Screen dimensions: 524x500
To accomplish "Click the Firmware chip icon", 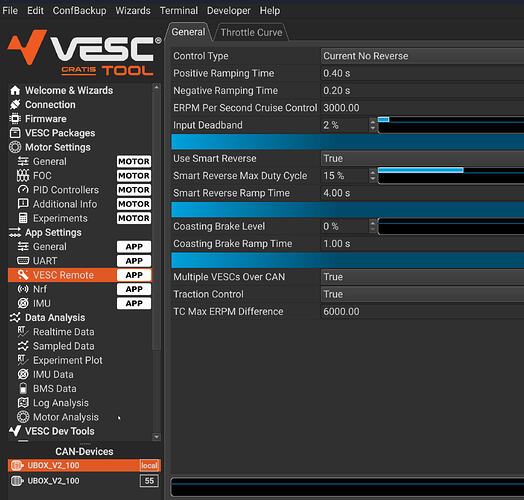I will (15, 119).
